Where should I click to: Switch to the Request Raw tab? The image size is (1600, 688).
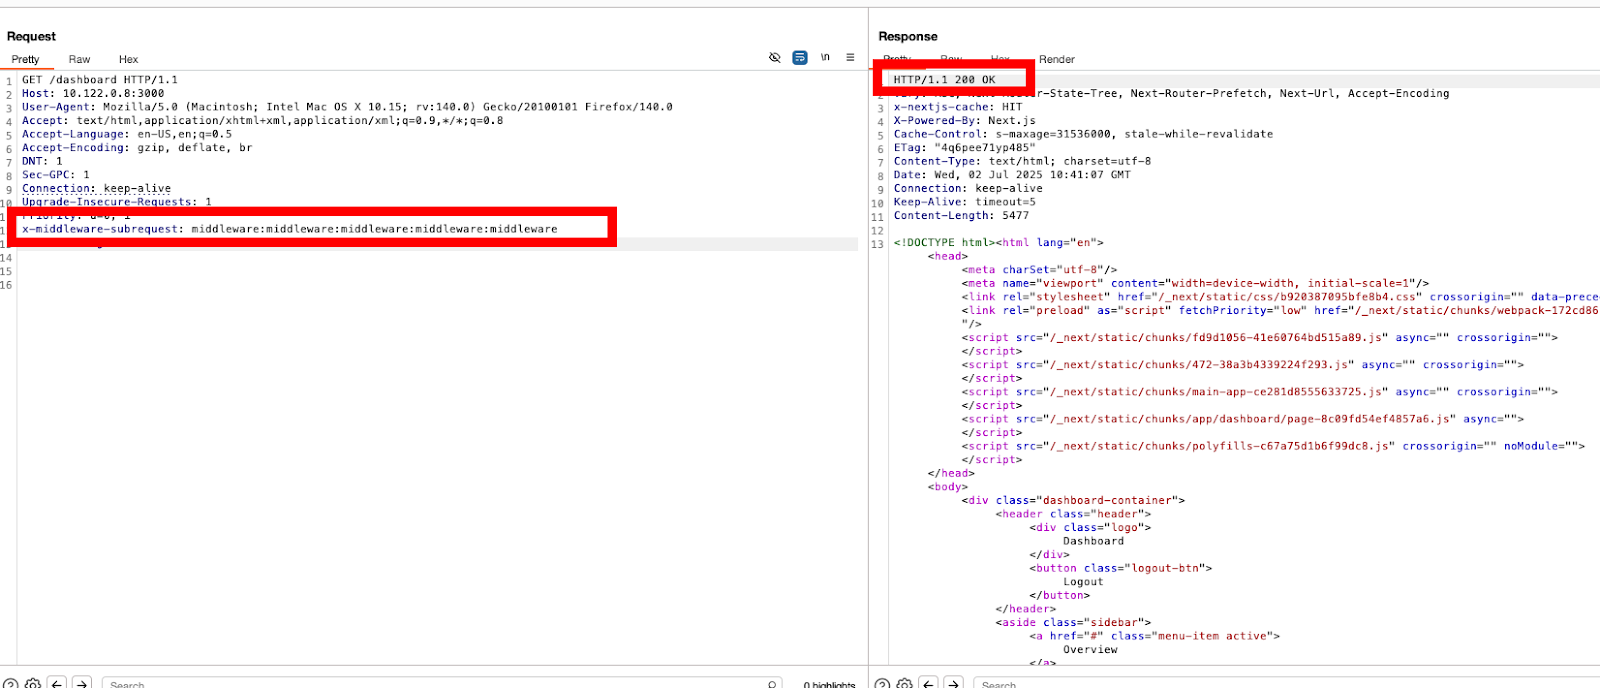[x=80, y=60]
